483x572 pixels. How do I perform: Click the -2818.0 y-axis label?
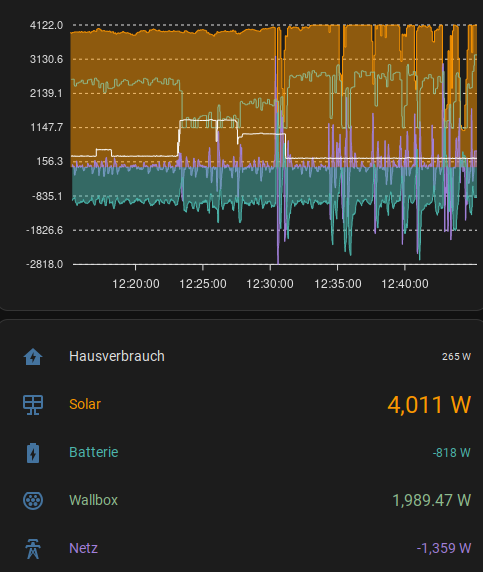pyautogui.click(x=45, y=264)
